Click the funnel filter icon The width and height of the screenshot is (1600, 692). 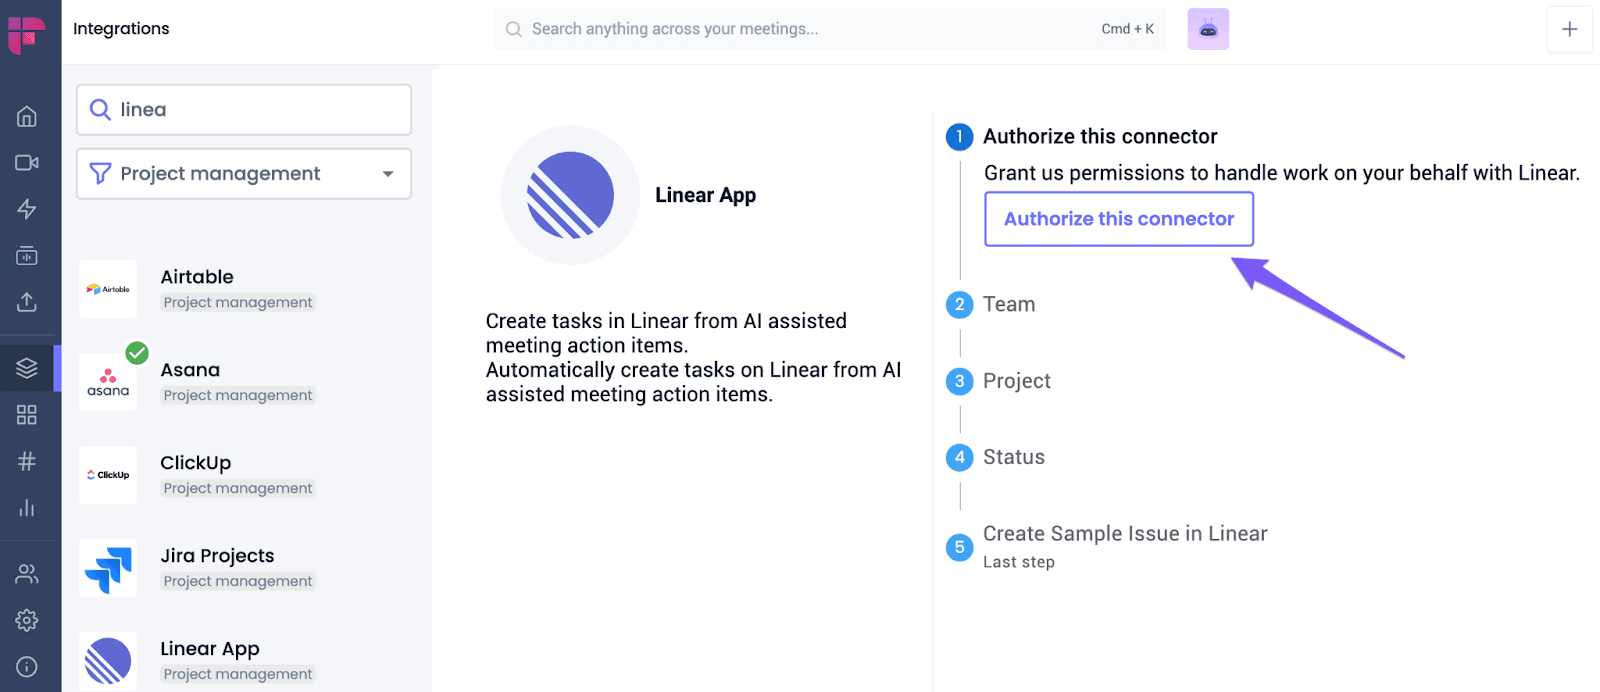(x=100, y=174)
